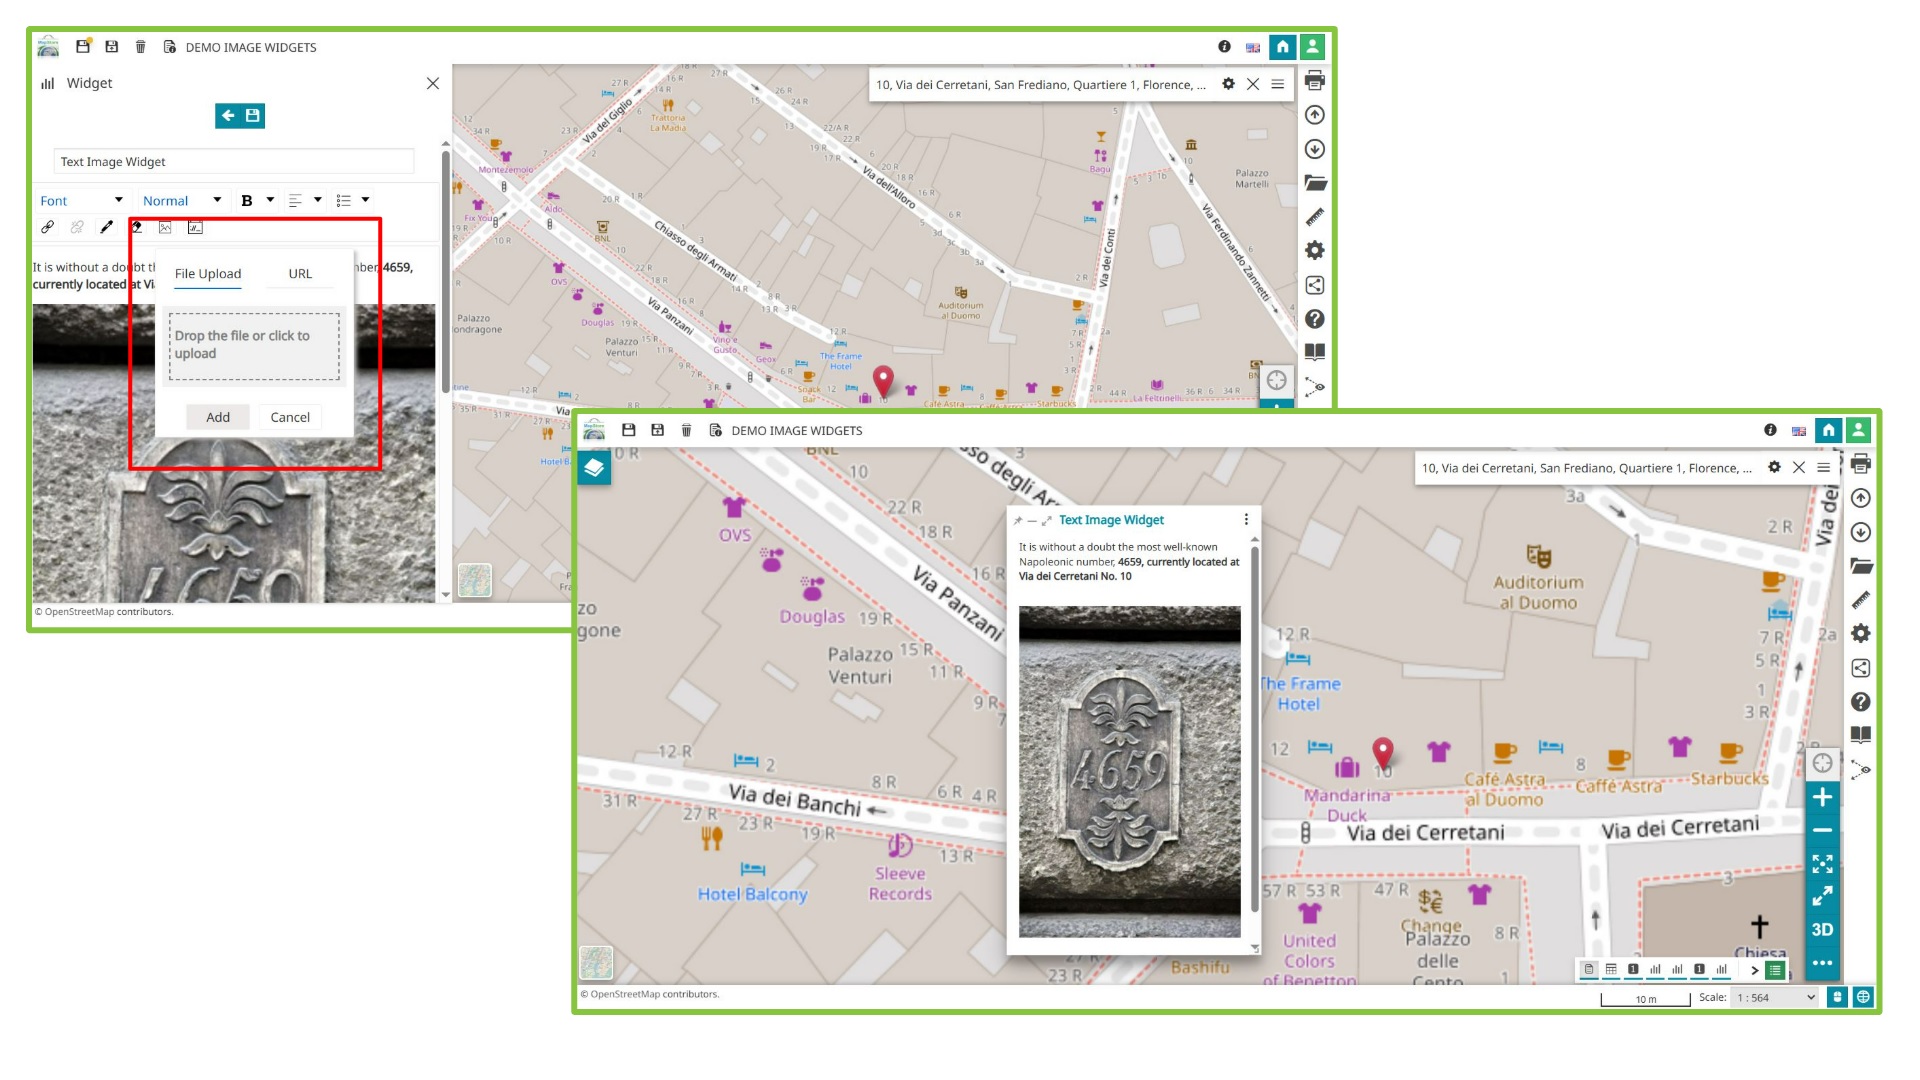Maximize the Text Image Widget
1920x1080 pixels.
click(x=1046, y=521)
